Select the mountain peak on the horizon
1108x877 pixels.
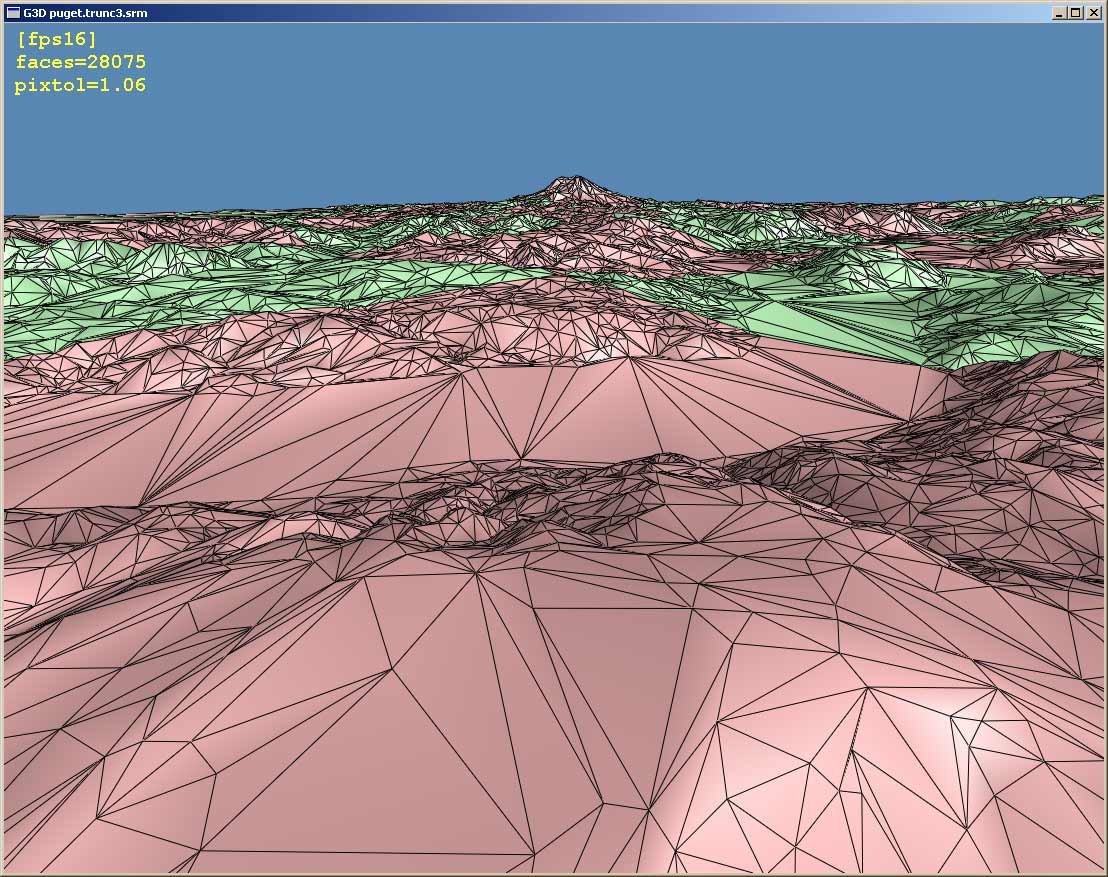[x=574, y=187]
